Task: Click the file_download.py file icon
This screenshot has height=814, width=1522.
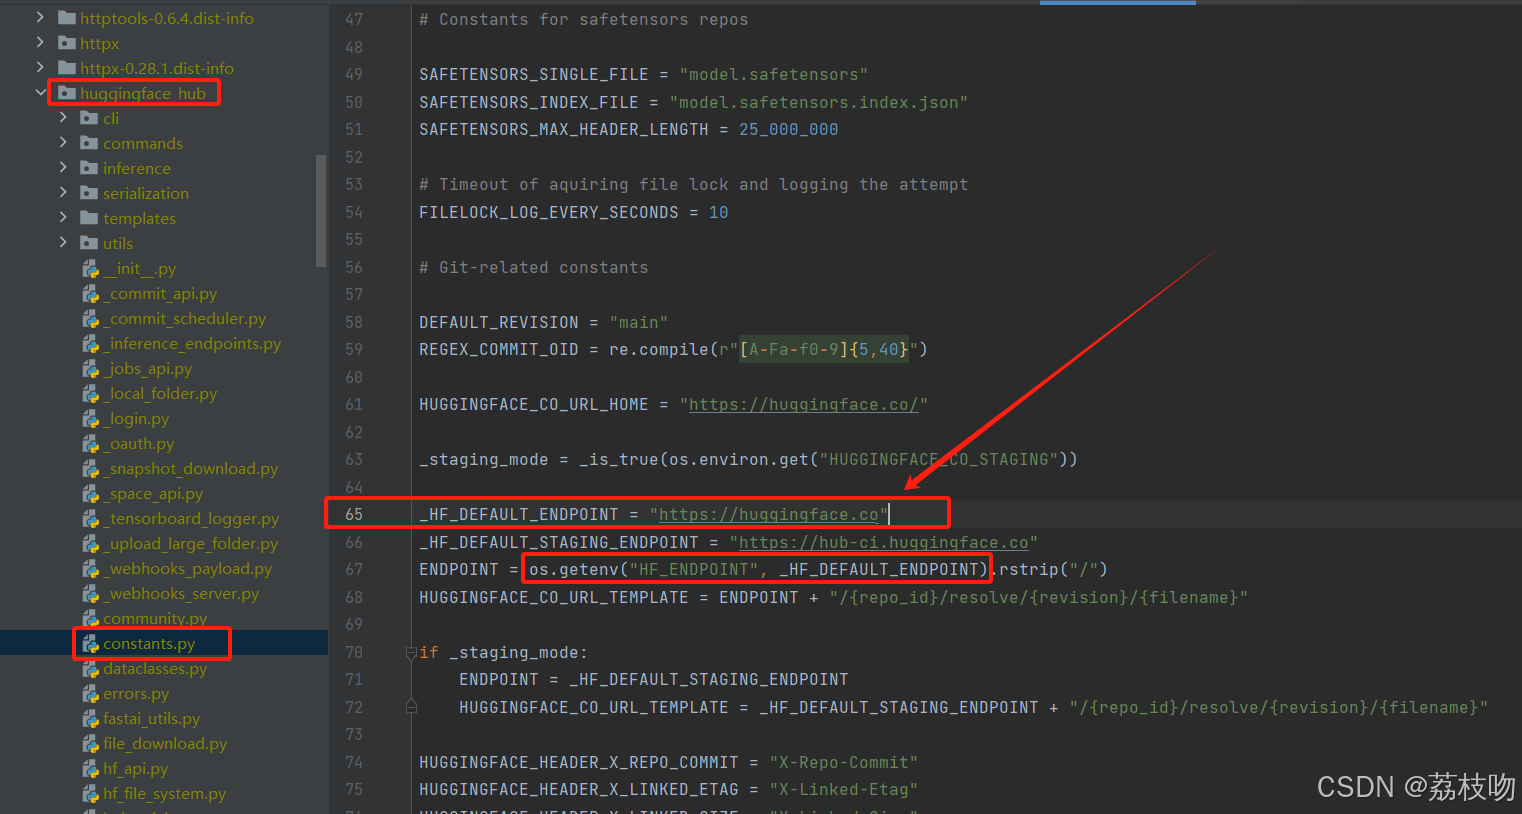Action: (x=91, y=743)
